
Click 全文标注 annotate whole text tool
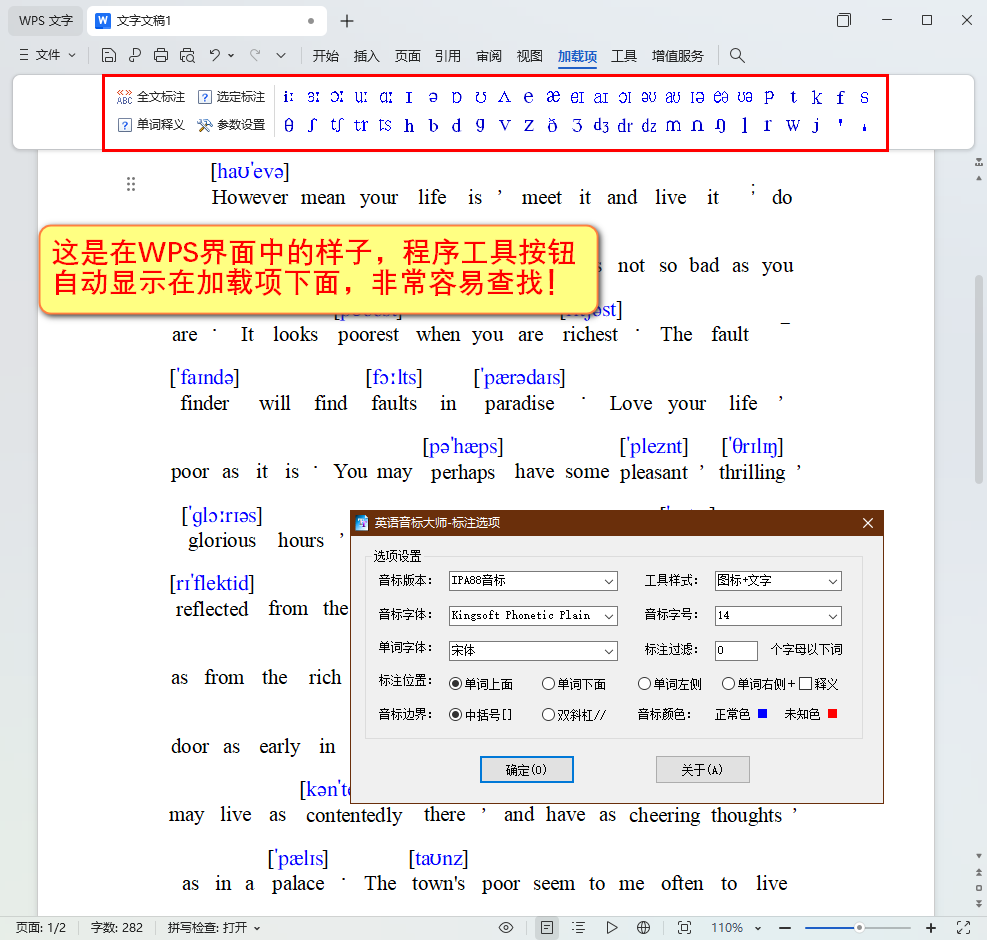pyautogui.click(x=151, y=97)
